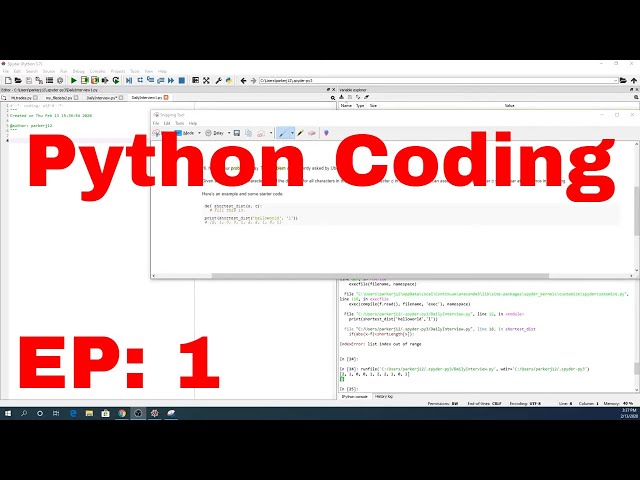Image resolution: width=640 pixels, height=480 pixels.
Task: Switch to MLtrades.py editor tab
Action: pyautogui.click(x=21, y=98)
